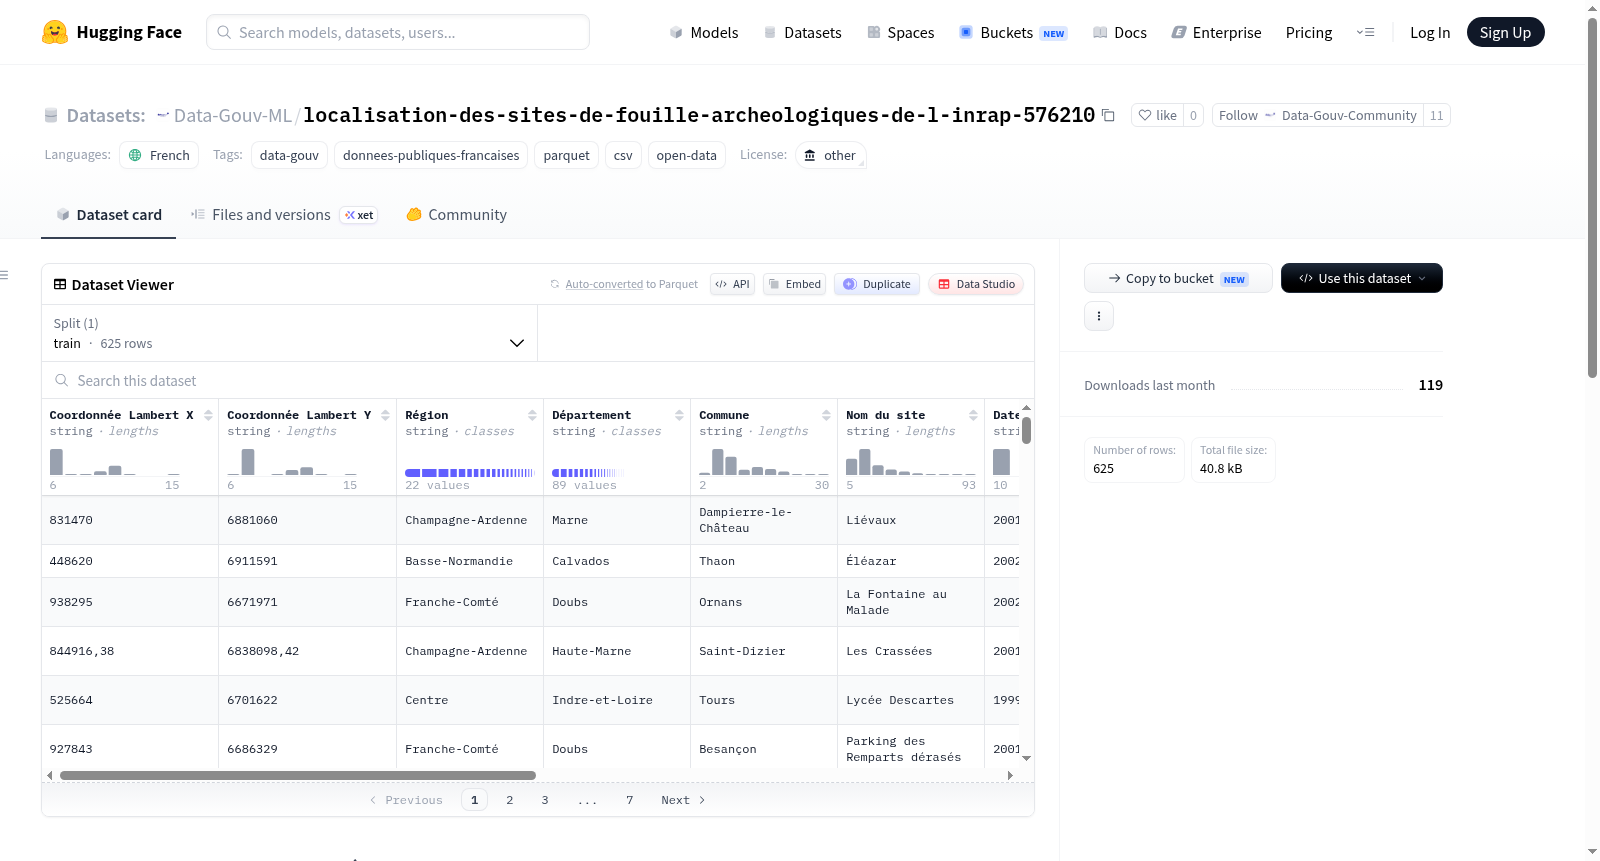Click the Sign Up button
Viewport: 1600px width, 861px height.
(x=1505, y=32)
